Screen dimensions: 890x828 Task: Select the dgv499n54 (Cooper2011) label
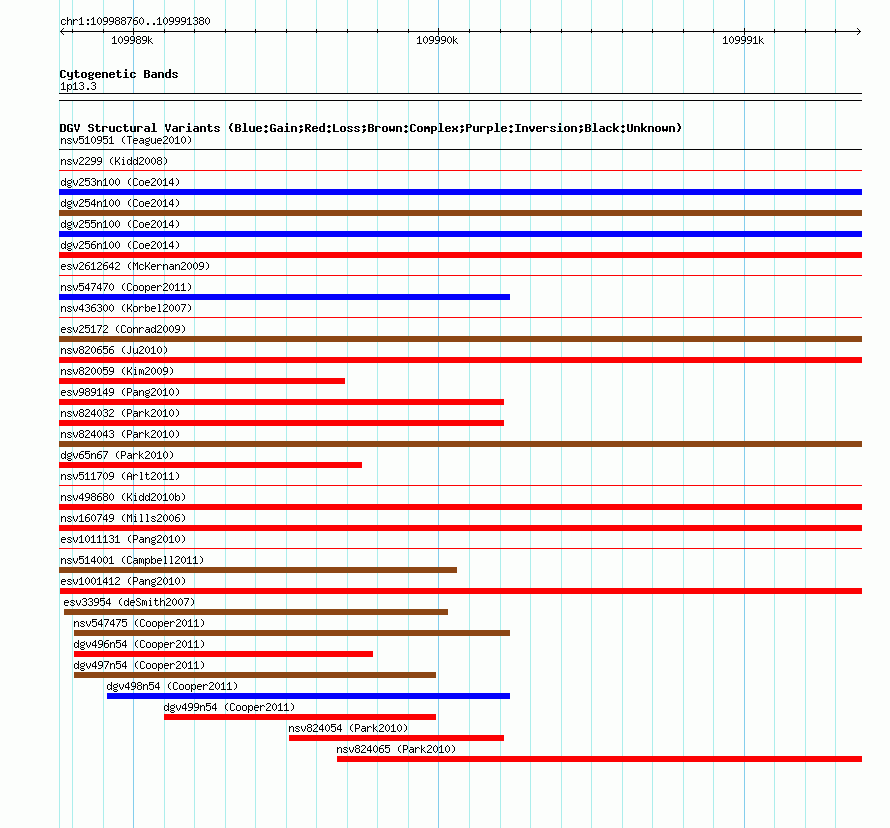tap(229, 707)
